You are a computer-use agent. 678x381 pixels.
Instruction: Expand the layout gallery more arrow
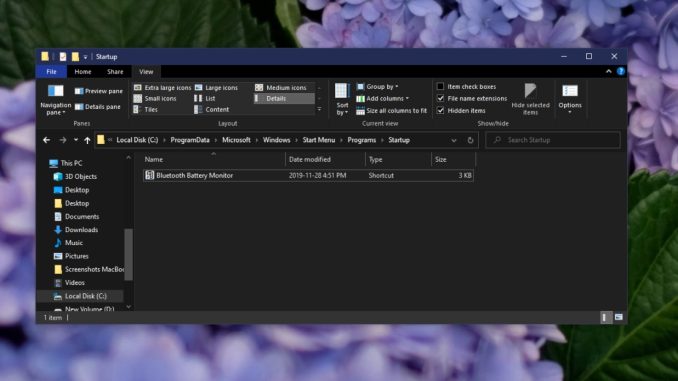(319, 109)
